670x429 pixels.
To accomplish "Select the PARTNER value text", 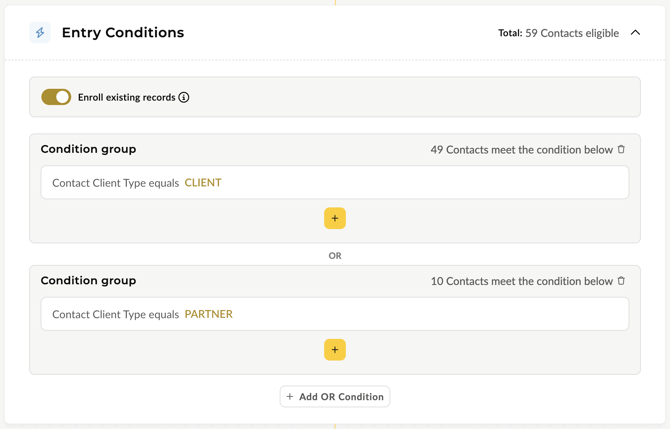I will click(209, 314).
